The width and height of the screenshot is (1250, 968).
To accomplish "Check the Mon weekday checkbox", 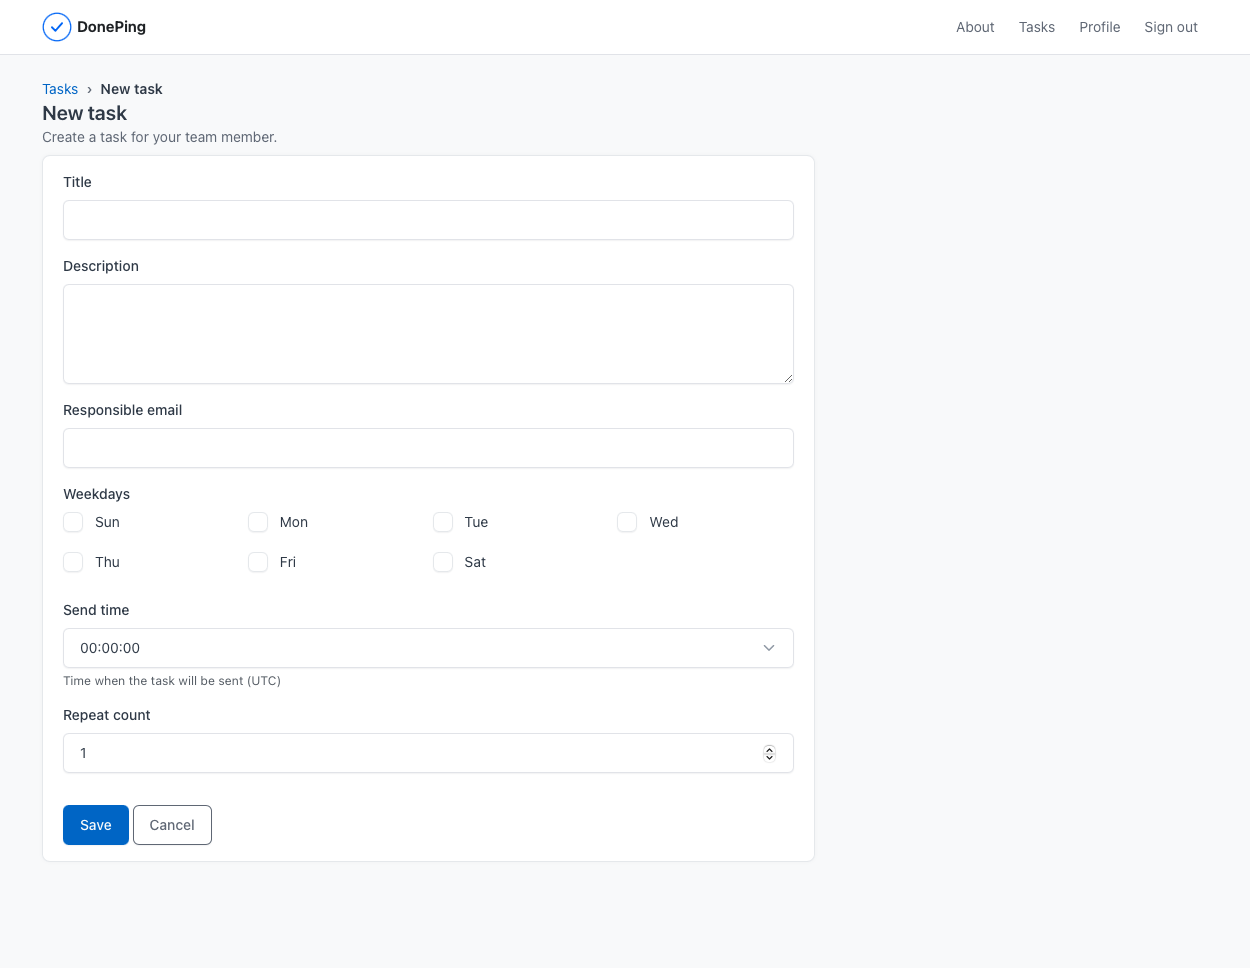I will pos(258,522).
